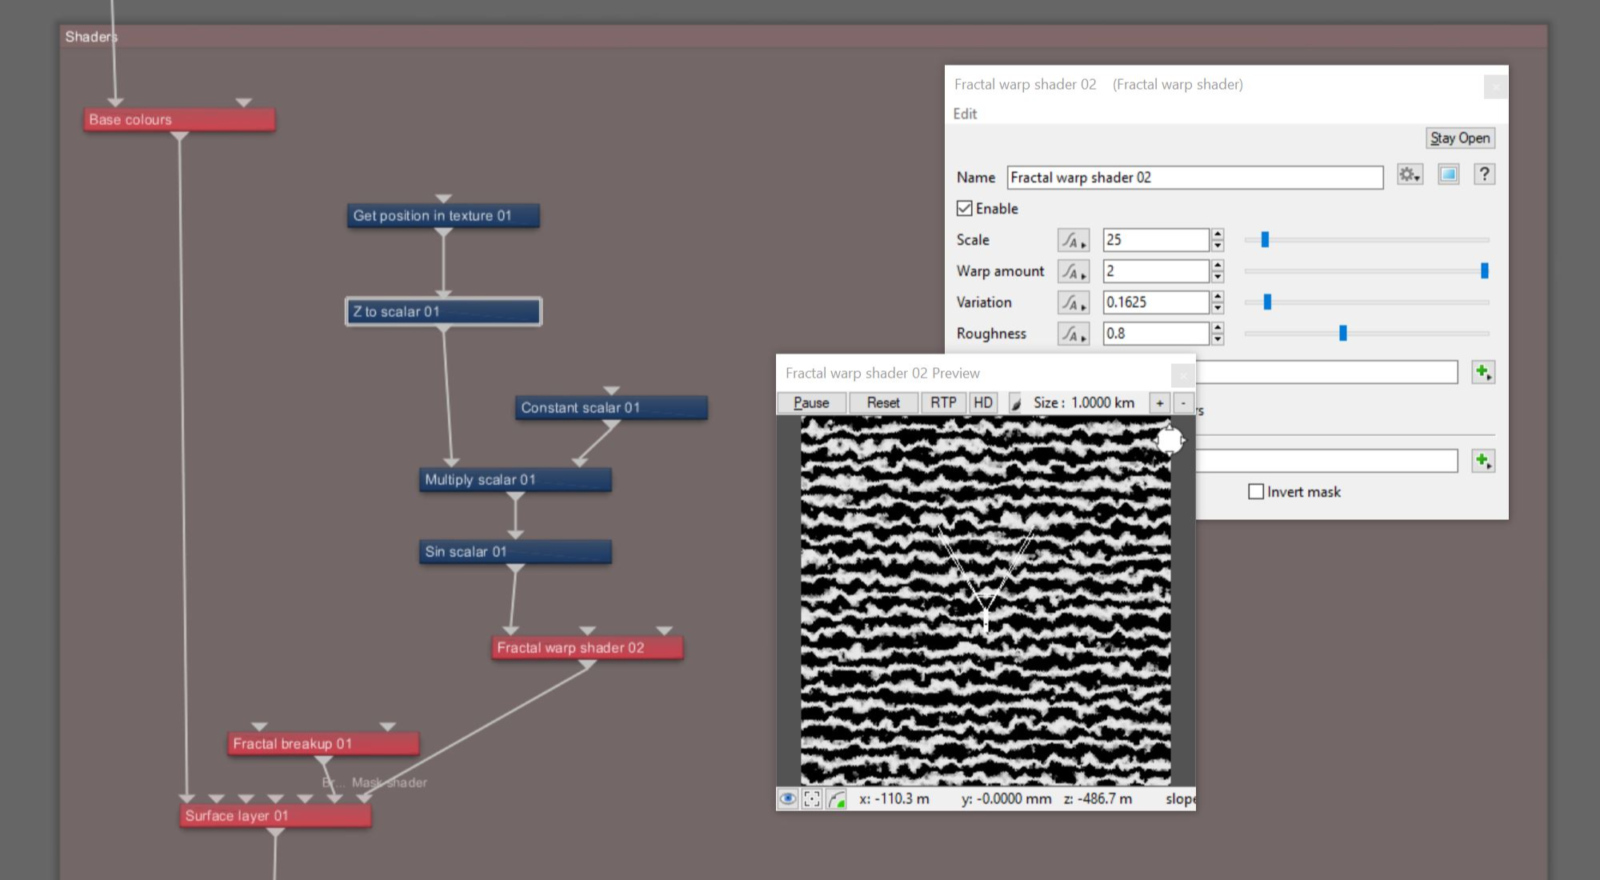Screen dimensions: 1600x880
Task: Click the Shaders group title bar
Action: [803, 37]
